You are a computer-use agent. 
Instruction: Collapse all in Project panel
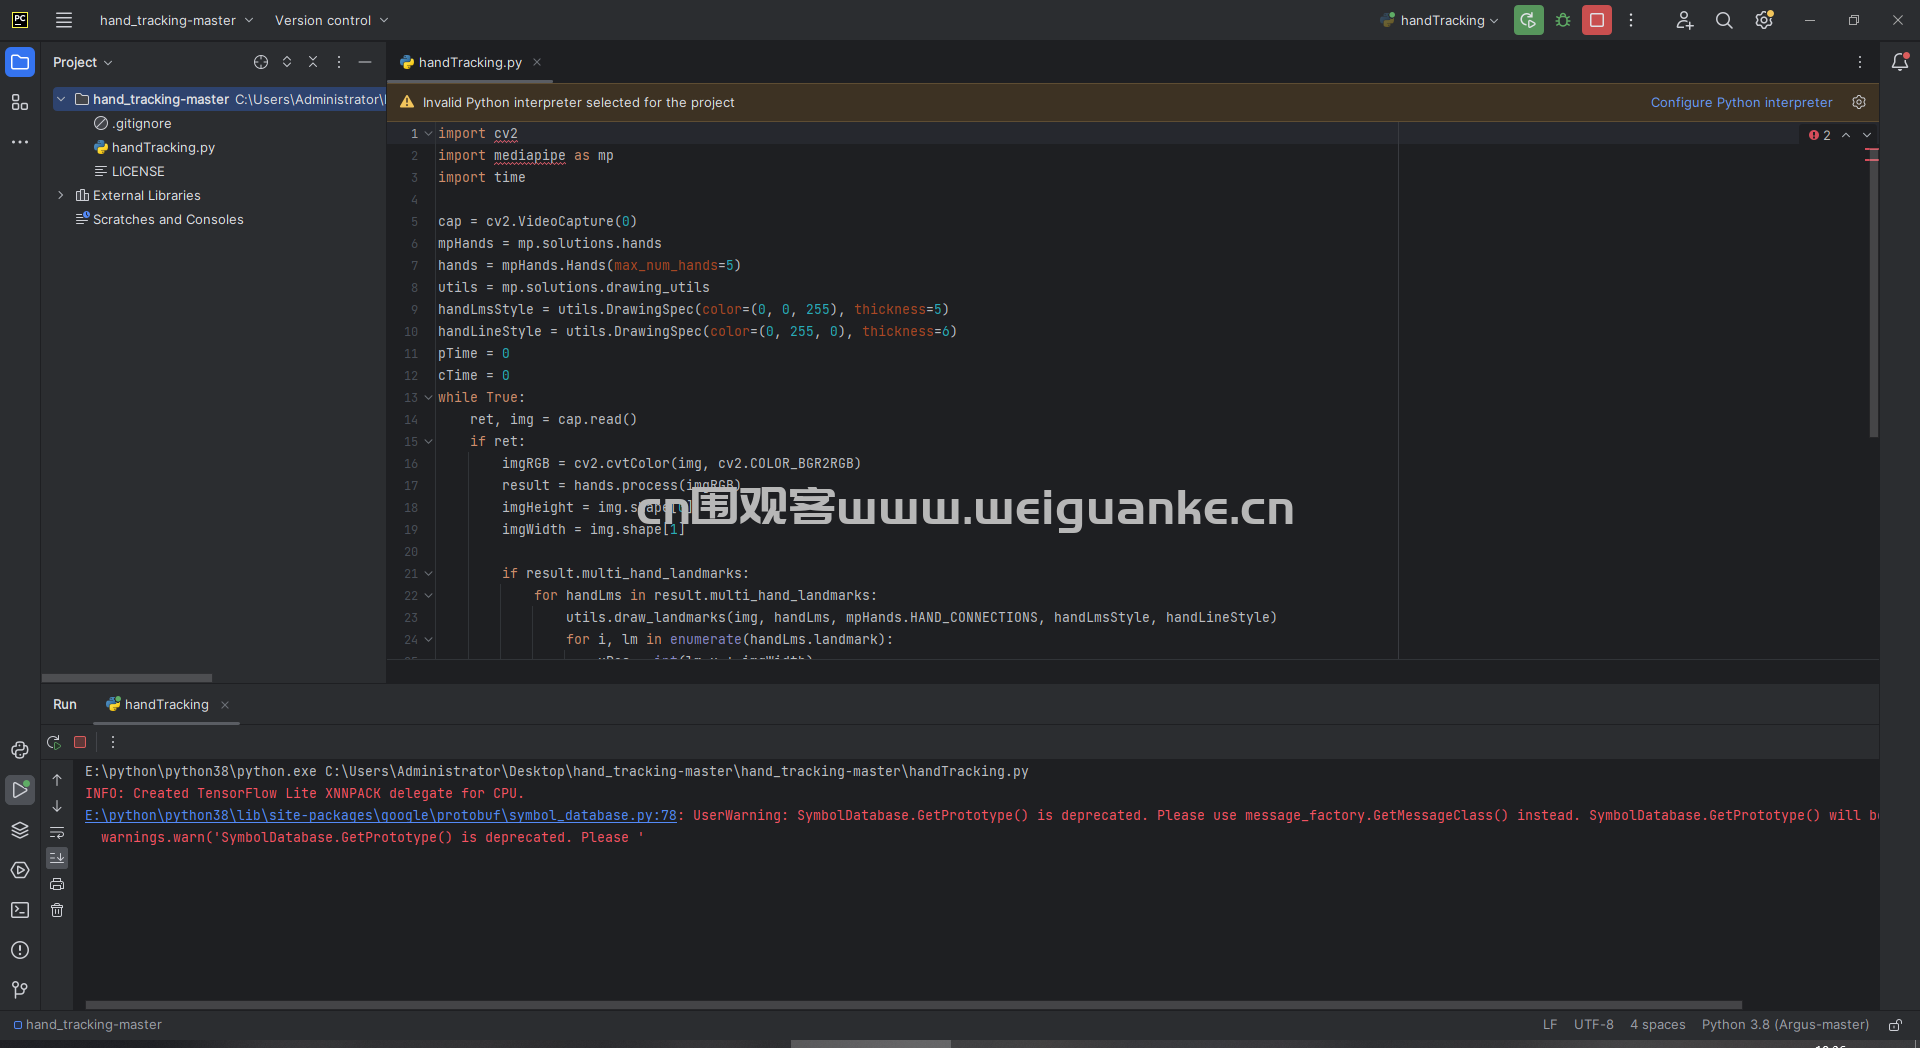click(313, 62)
